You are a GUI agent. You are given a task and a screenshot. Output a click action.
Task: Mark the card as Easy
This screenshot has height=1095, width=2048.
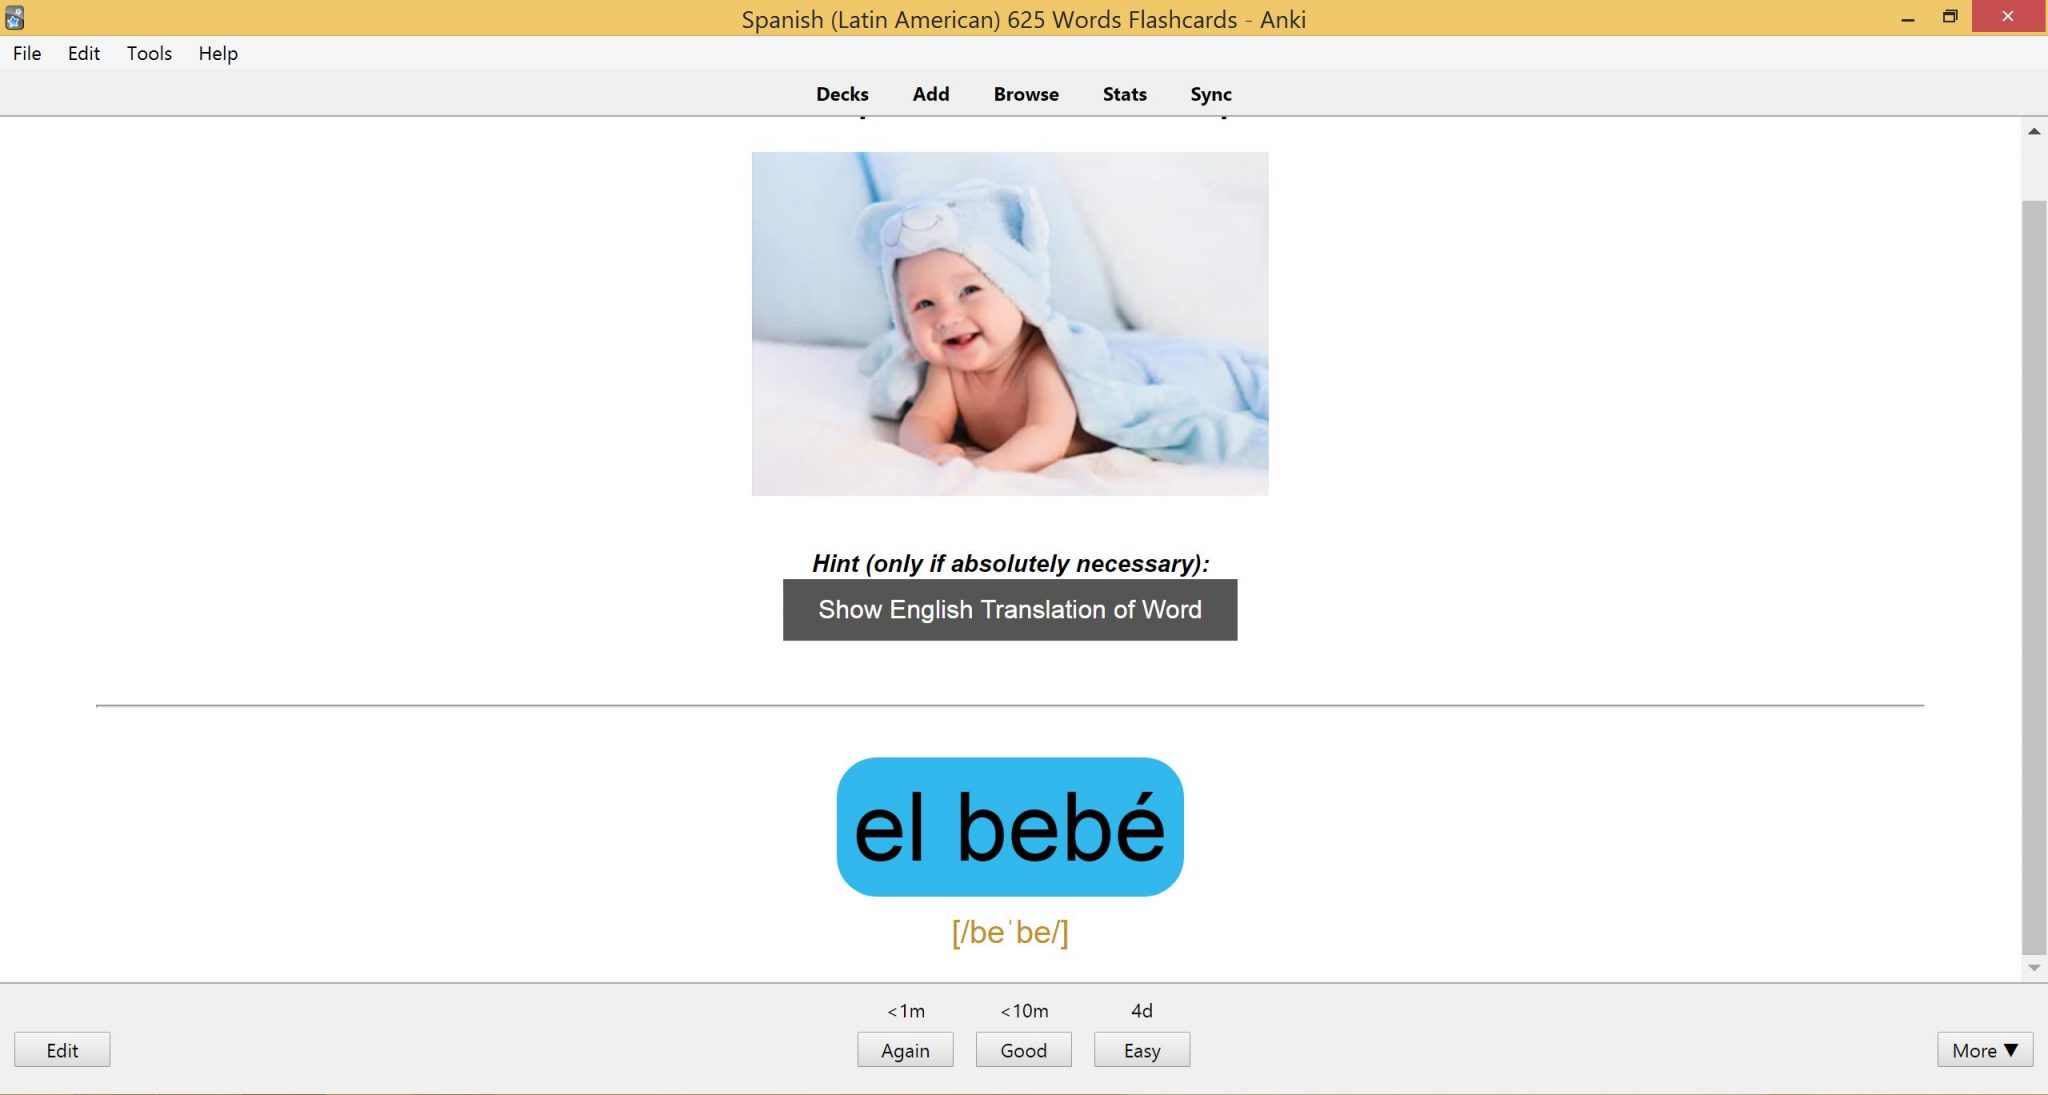pos(1141,1050)
